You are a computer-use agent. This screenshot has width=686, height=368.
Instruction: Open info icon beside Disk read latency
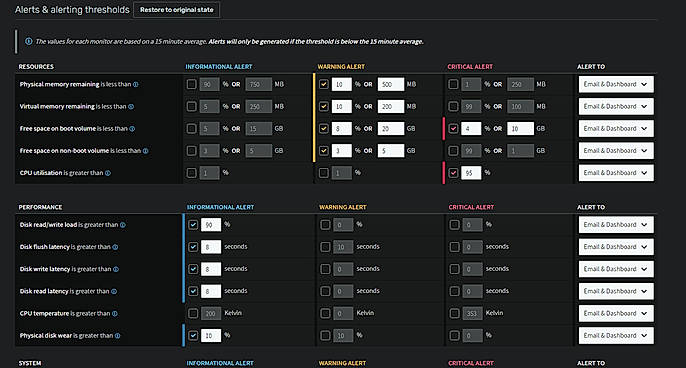point(114,291)
